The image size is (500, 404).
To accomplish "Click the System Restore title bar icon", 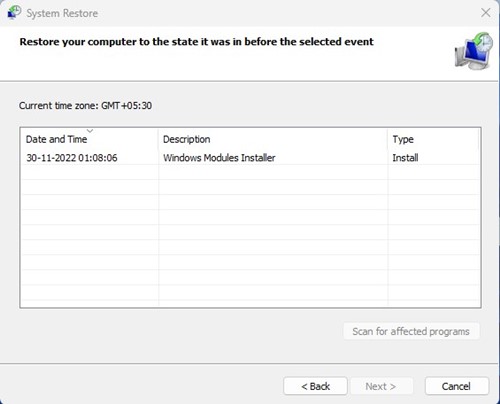I will pos(14,13).
